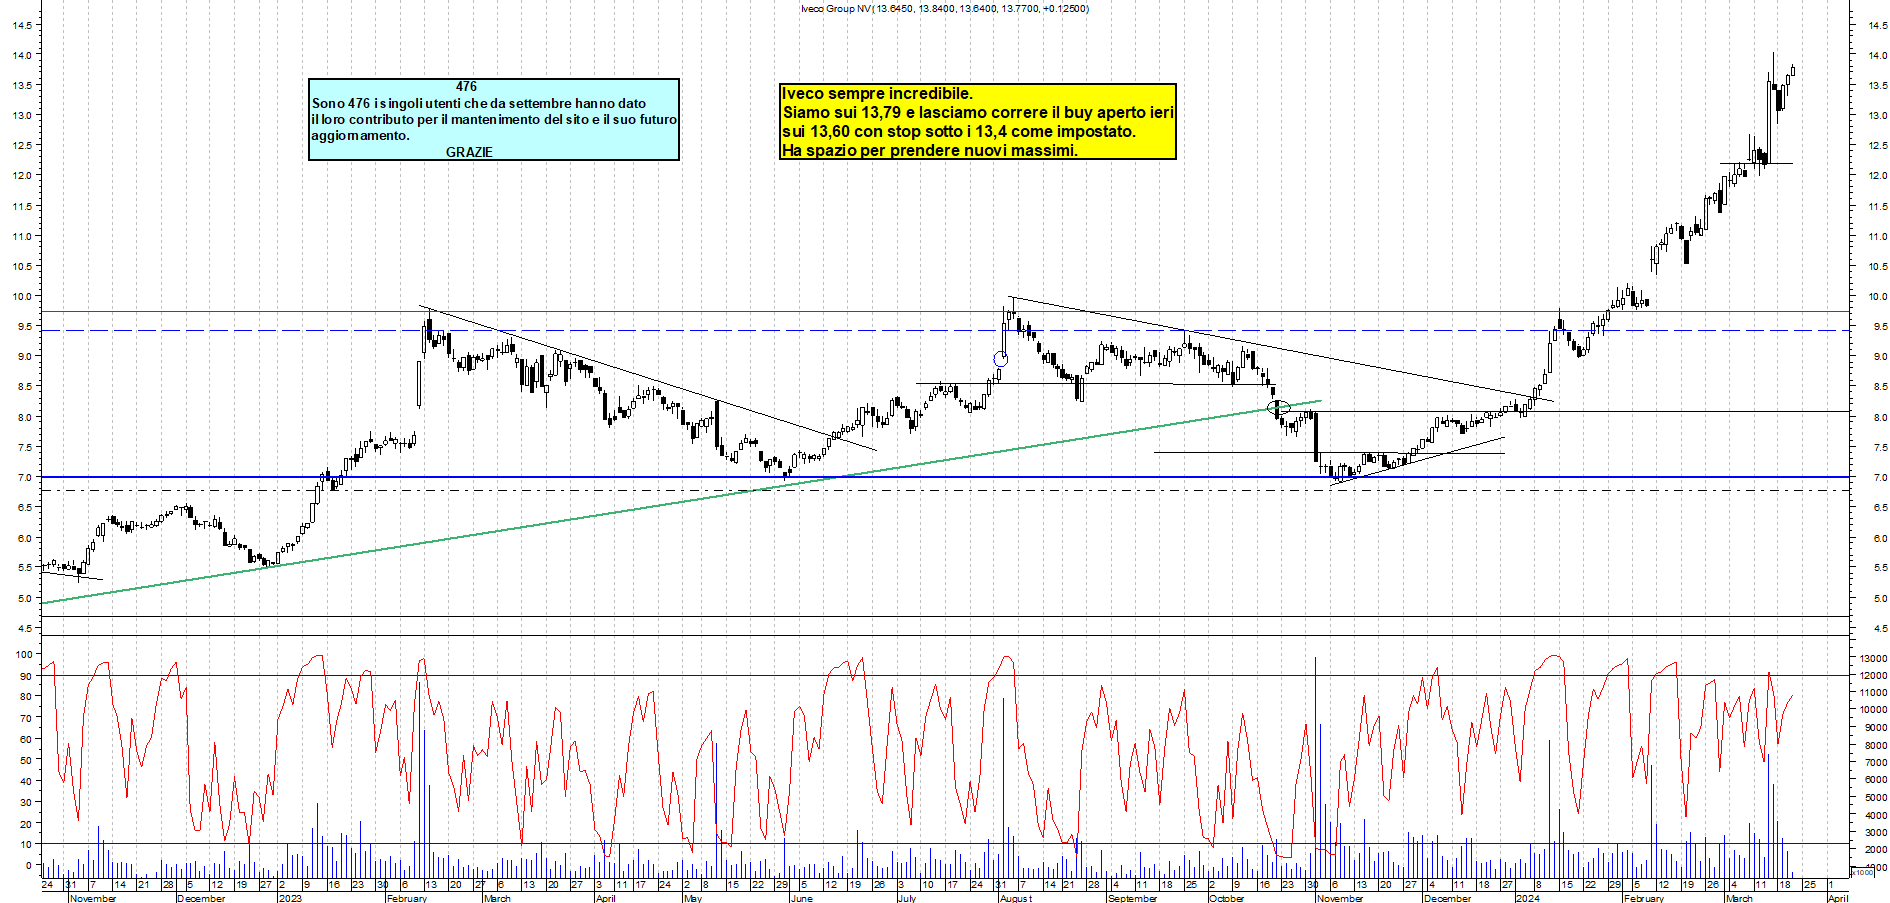Click the 'August' month label
This screenshot has height=903, width=1890.
(1016, 898)
